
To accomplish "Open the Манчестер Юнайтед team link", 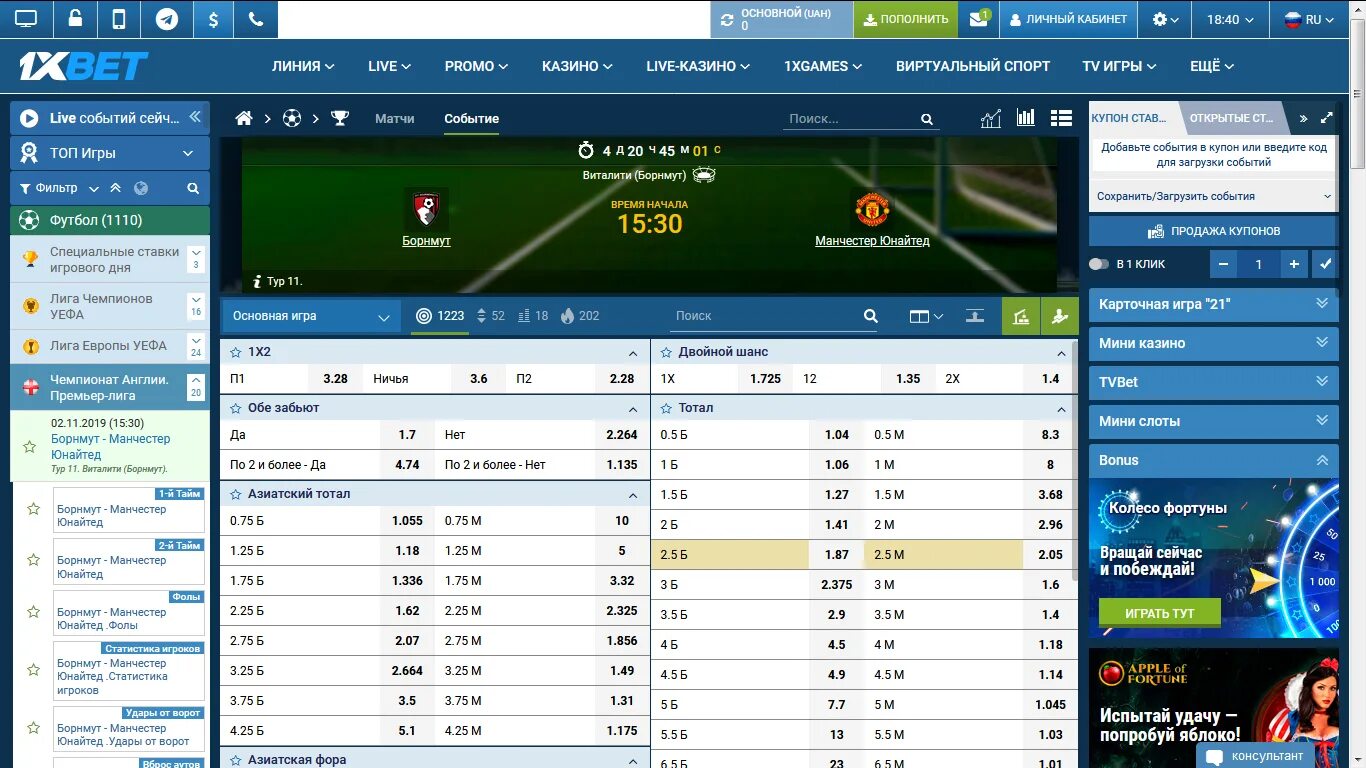I will coord(872,241).
